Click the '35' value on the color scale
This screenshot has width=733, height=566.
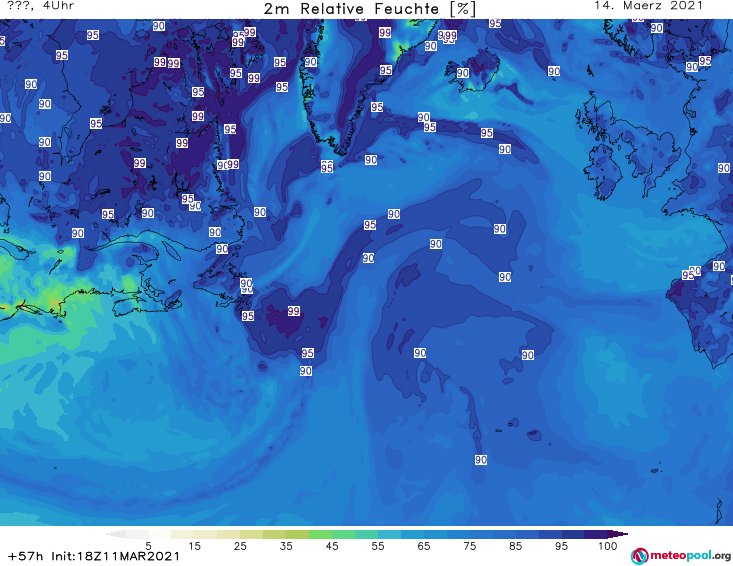(x=286, y=546)
